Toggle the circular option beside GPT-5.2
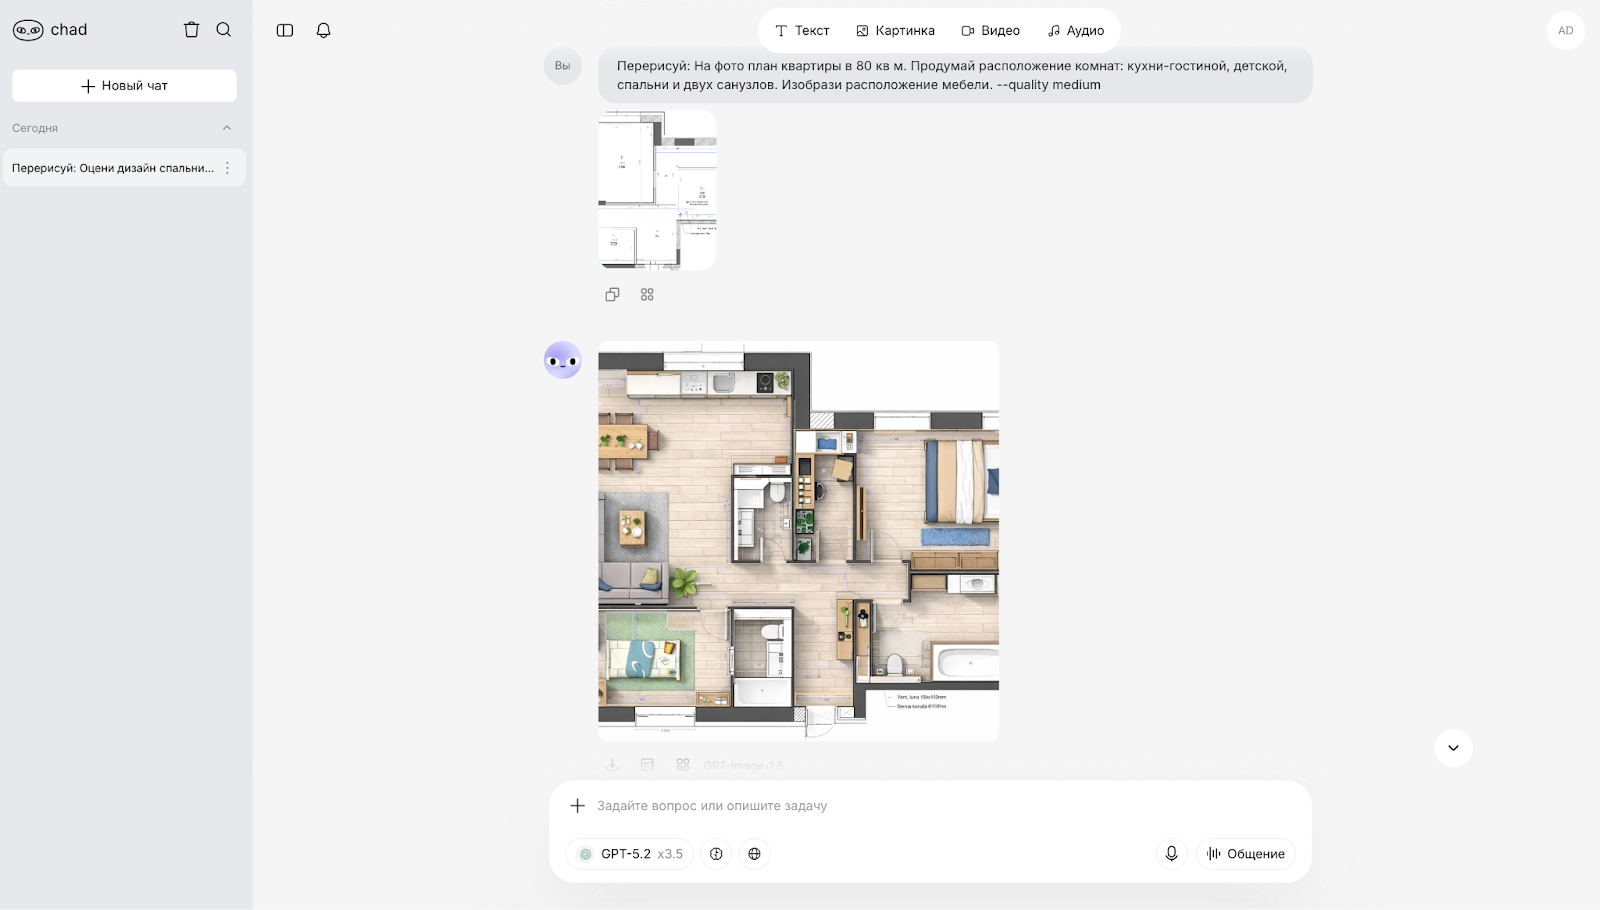Viewport: 1600px width, 910px height. point(716,854)
